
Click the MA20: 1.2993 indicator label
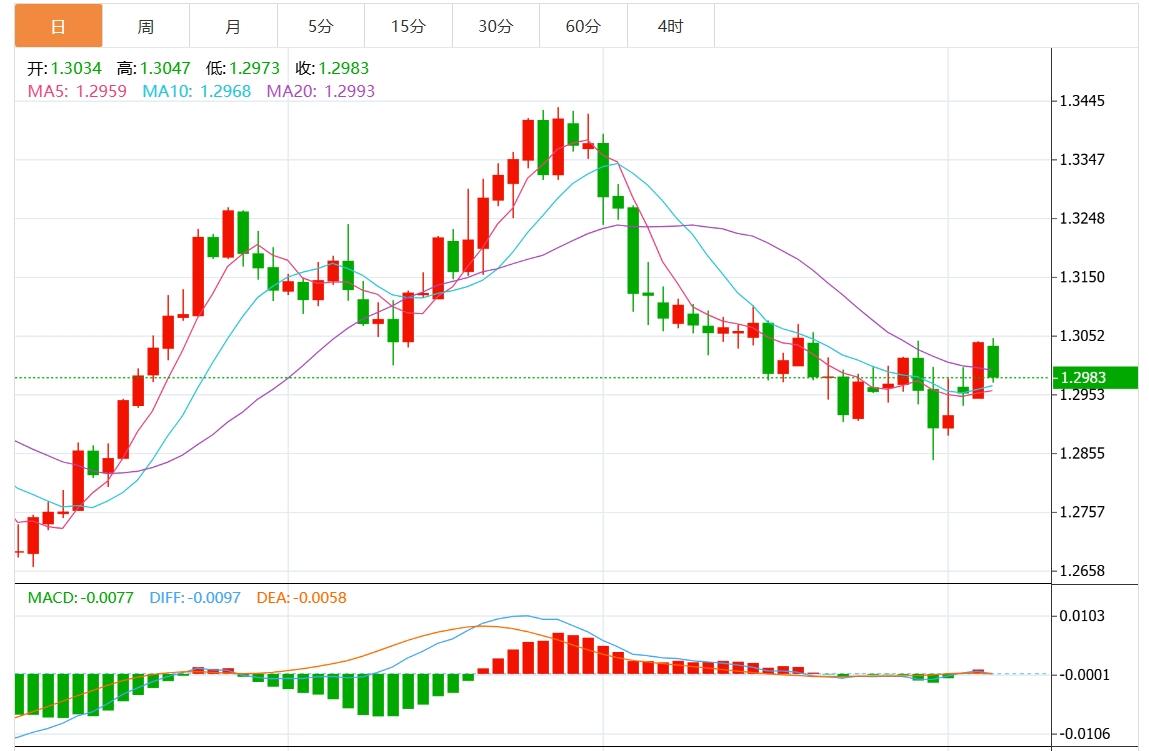click(320, 91)
